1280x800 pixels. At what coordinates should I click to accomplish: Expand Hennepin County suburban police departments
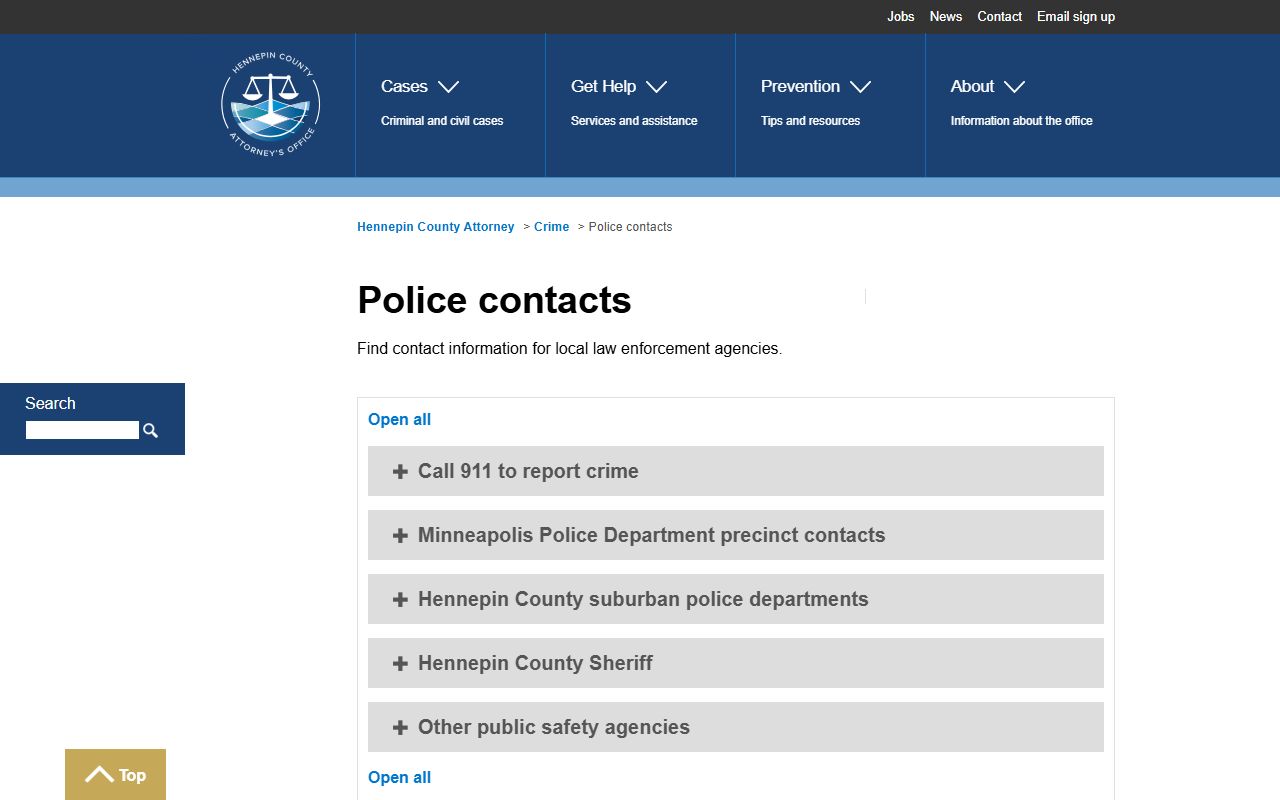pyautogui.click(x=736, y=599)
